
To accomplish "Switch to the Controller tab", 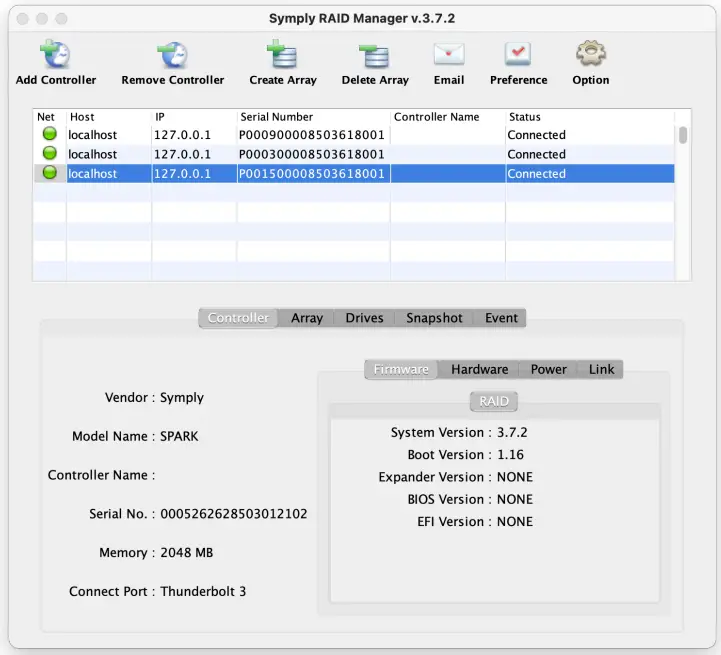I will coord(238,318).
